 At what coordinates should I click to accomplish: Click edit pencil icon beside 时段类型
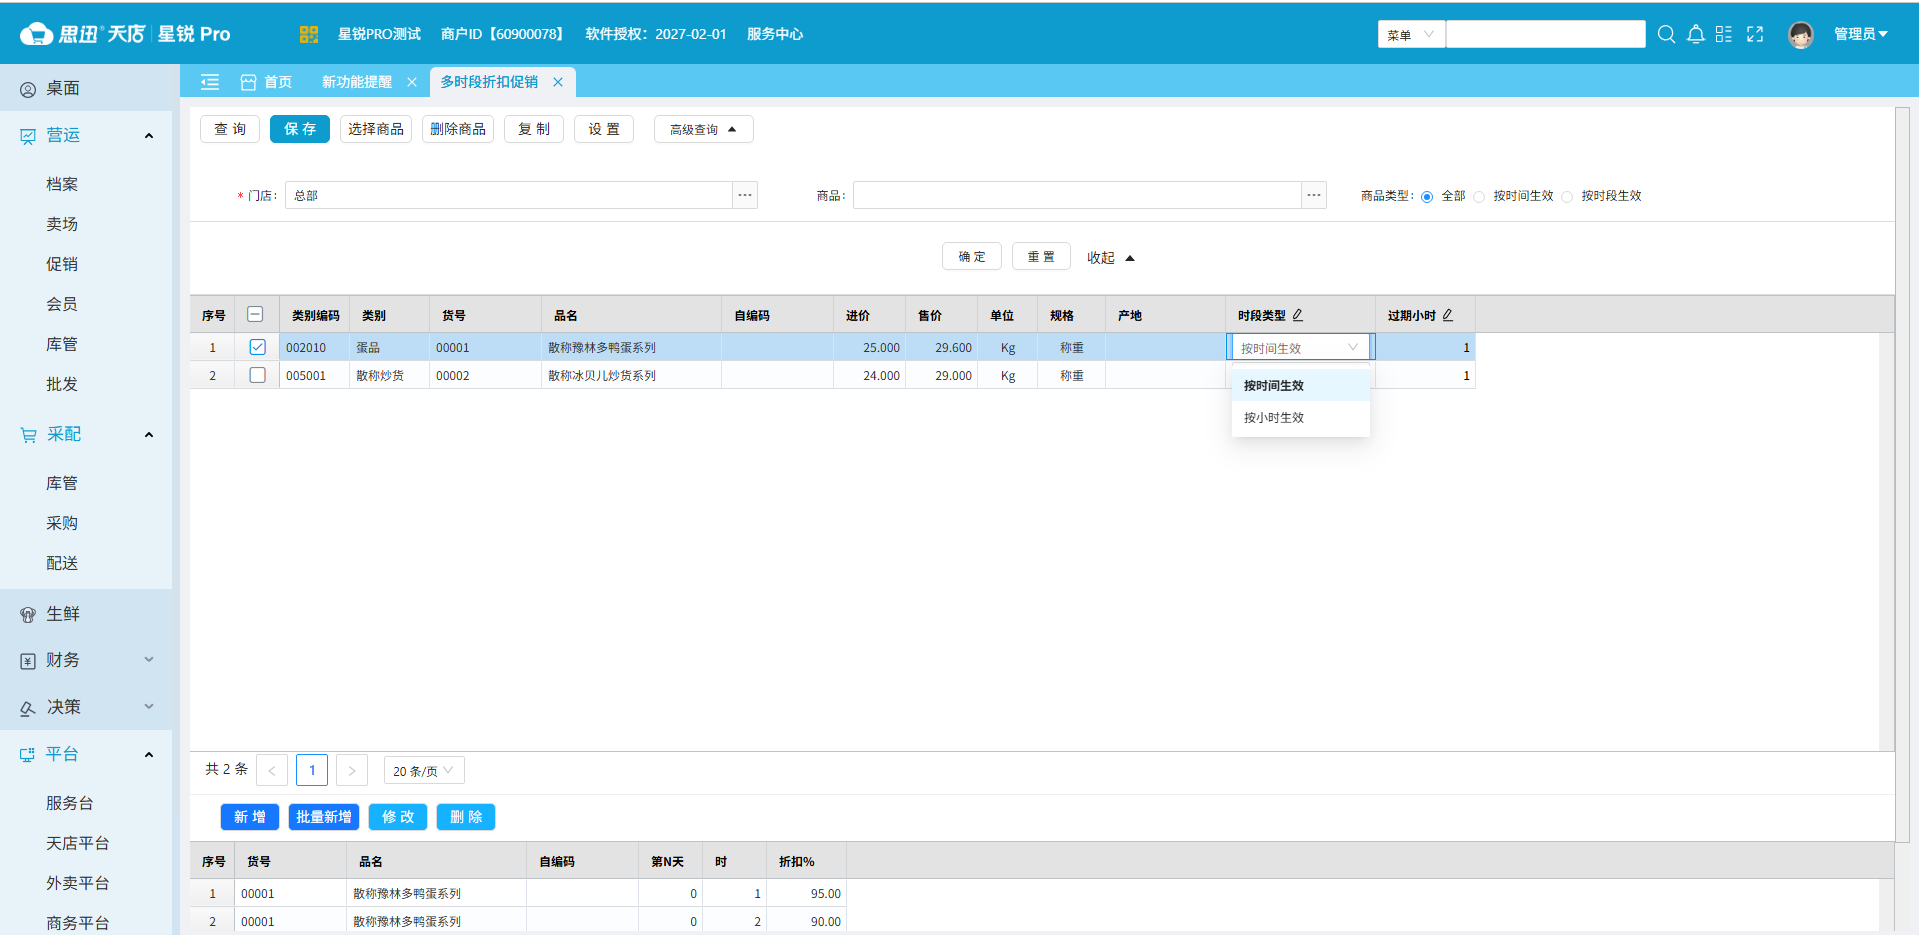1298,315
